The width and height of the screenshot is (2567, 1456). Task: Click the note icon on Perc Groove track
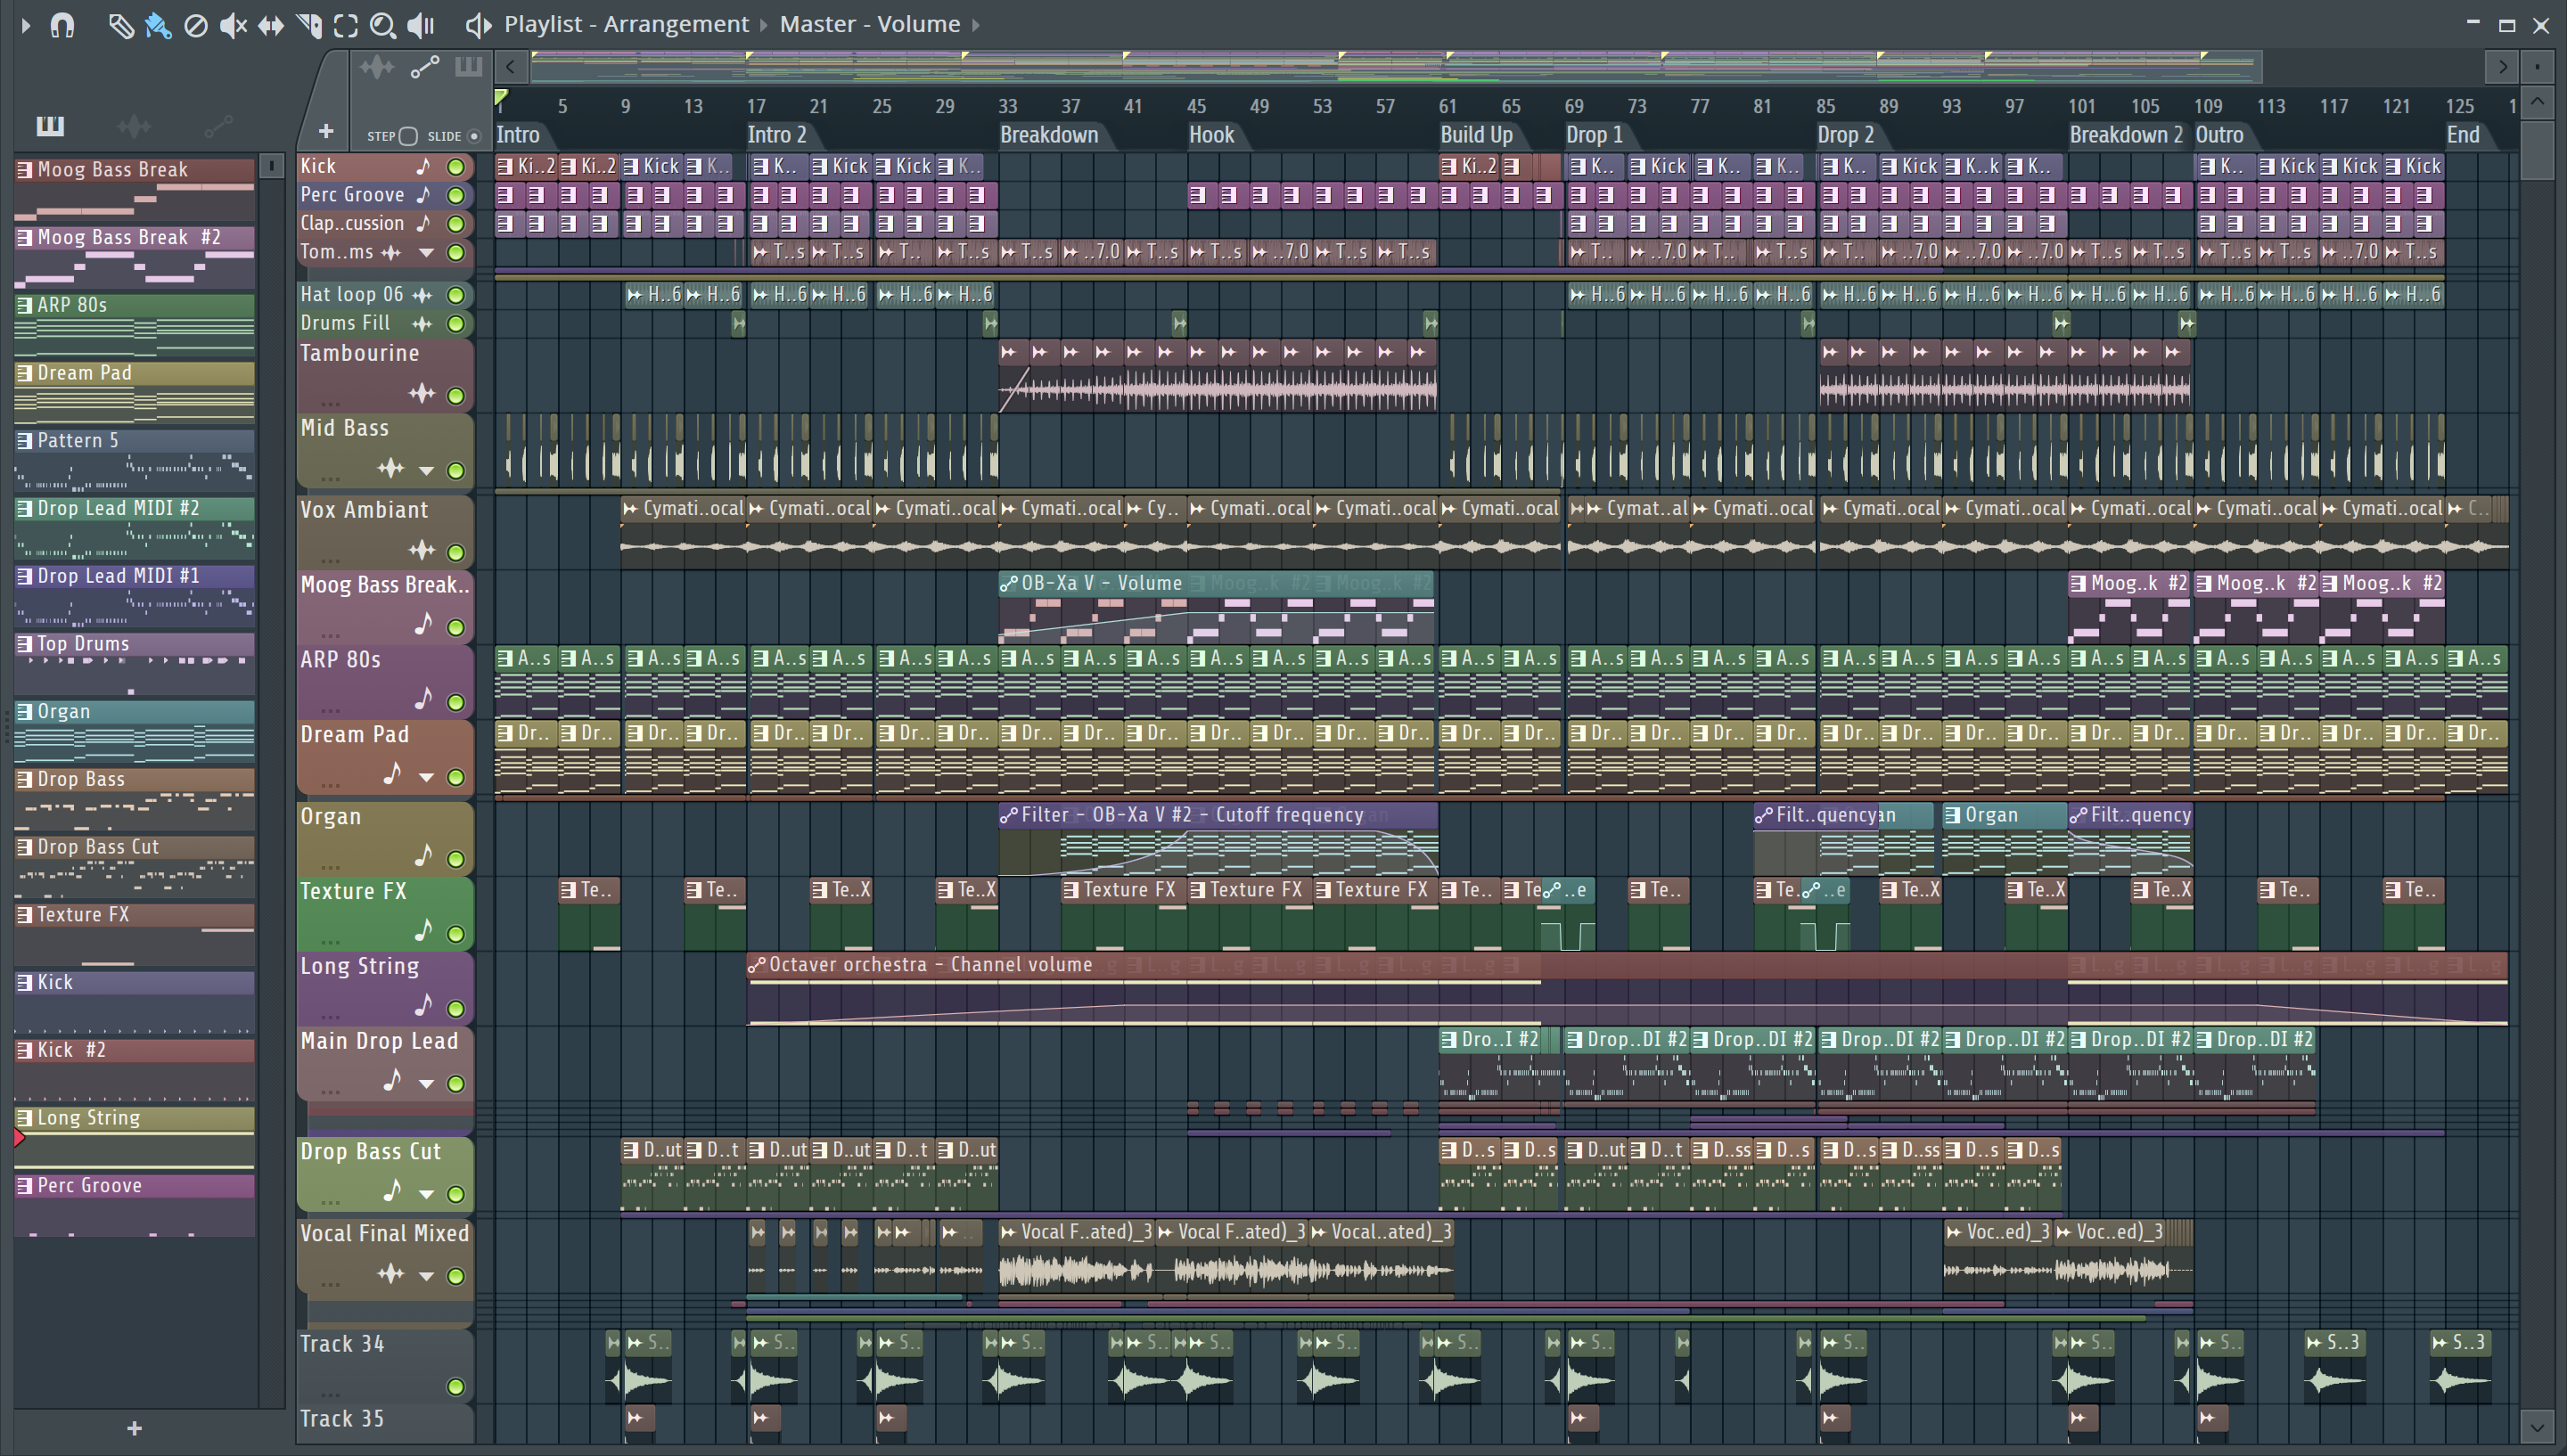click(x=424, y=194)
